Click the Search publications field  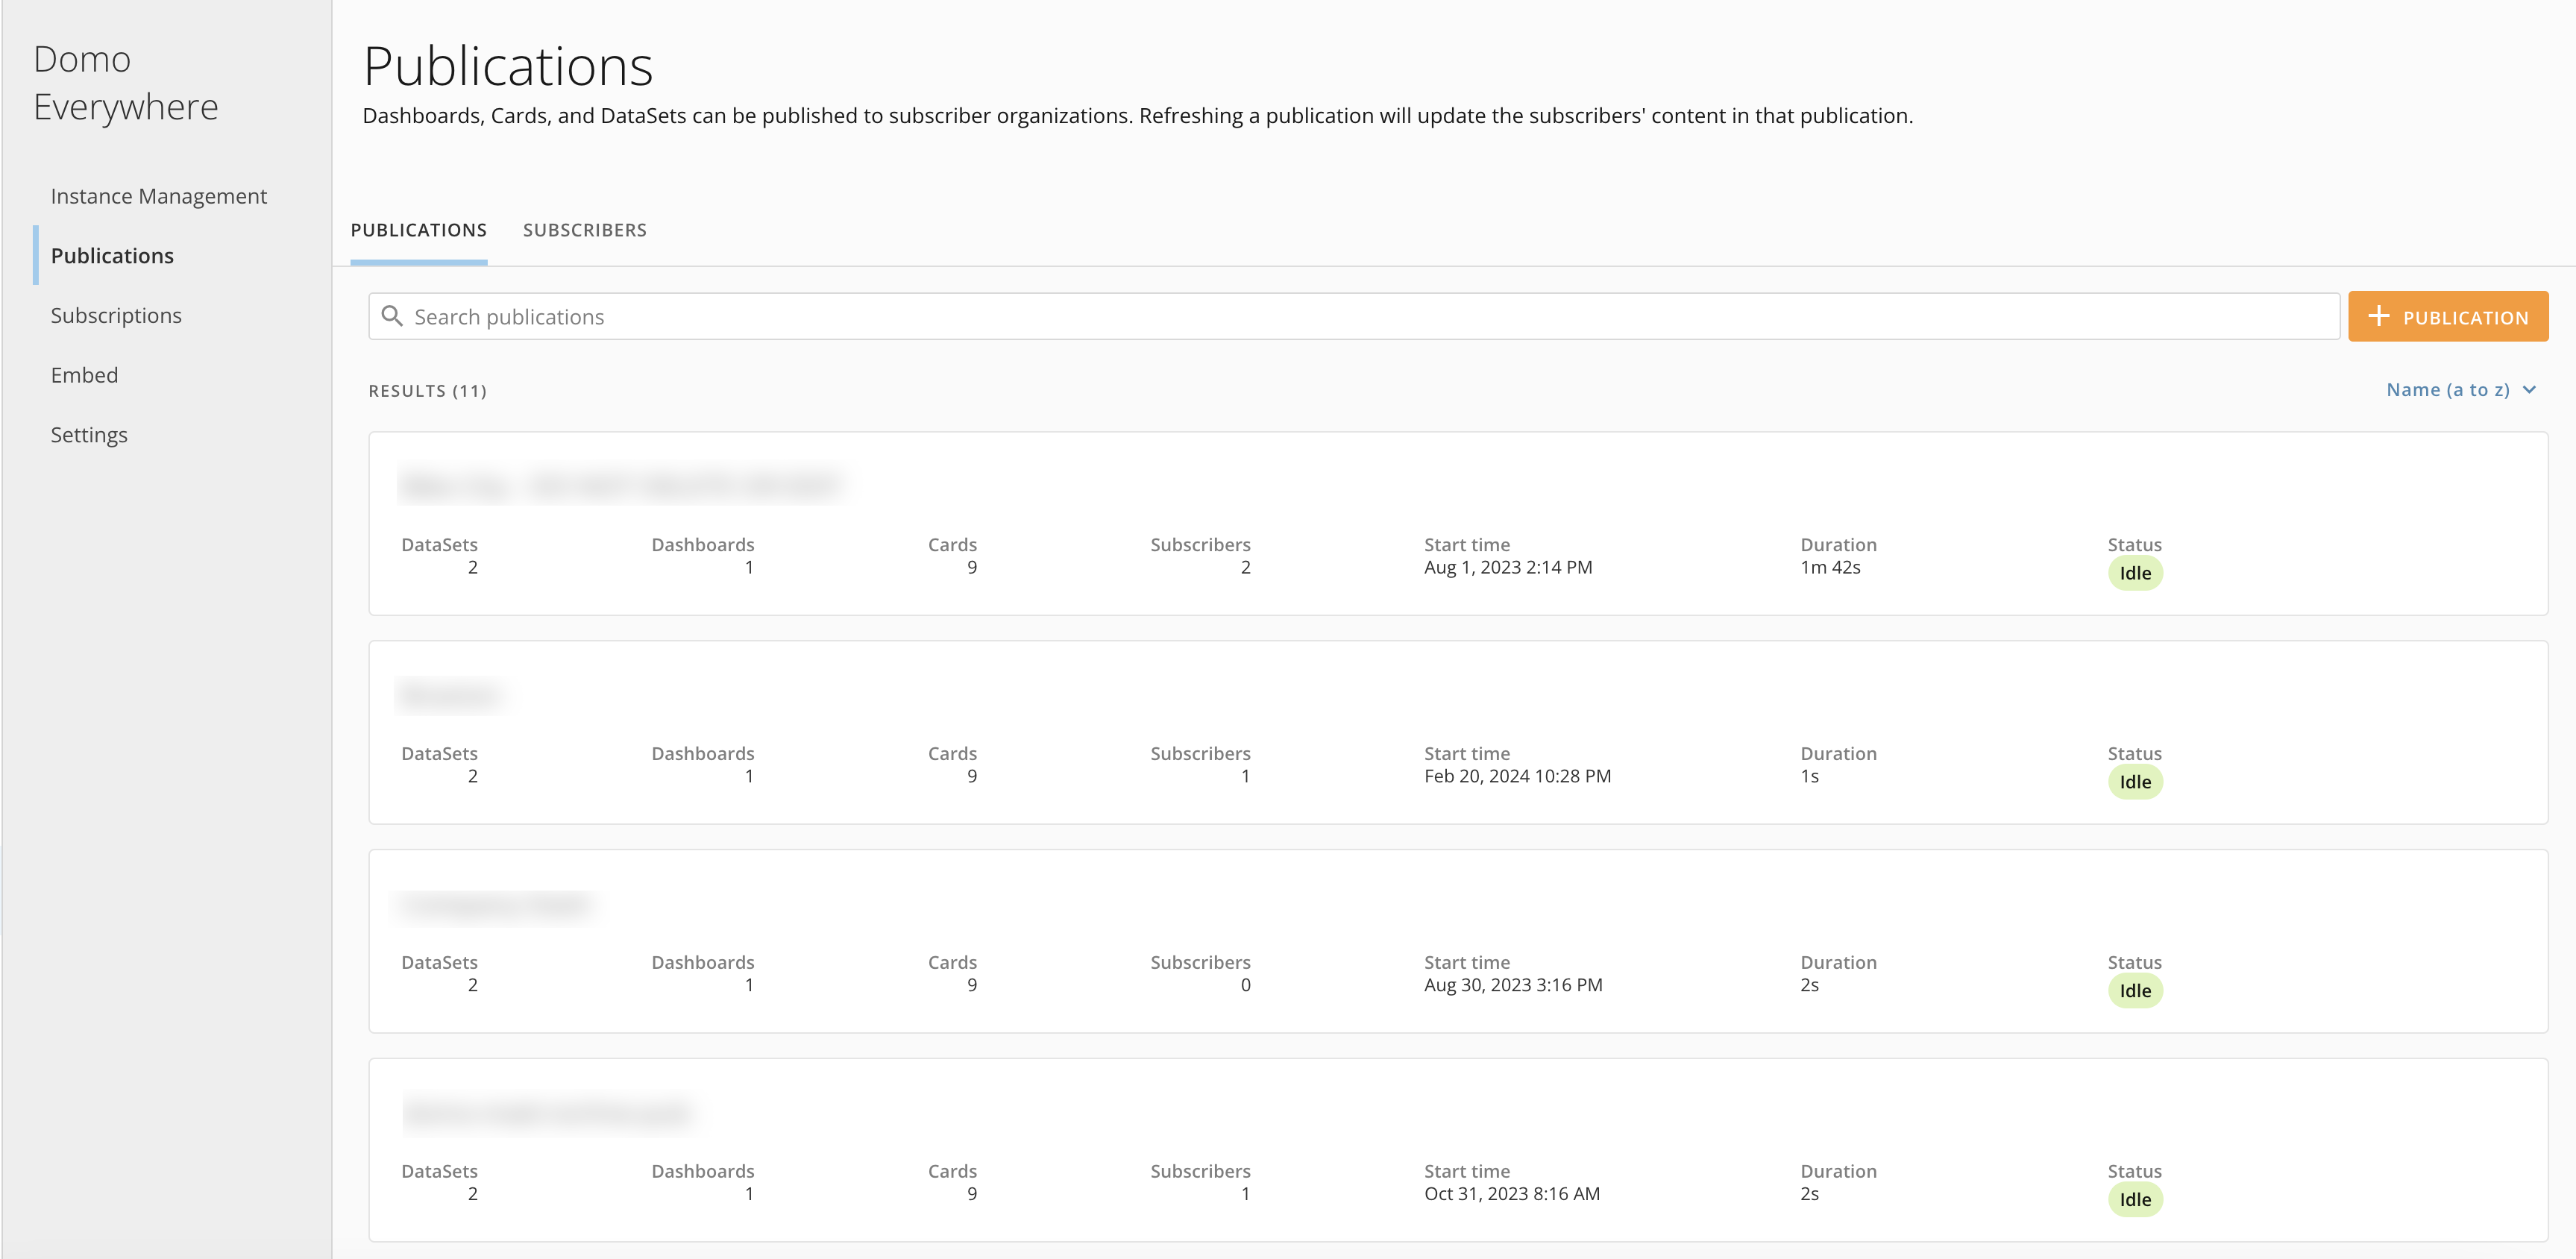1354,316
